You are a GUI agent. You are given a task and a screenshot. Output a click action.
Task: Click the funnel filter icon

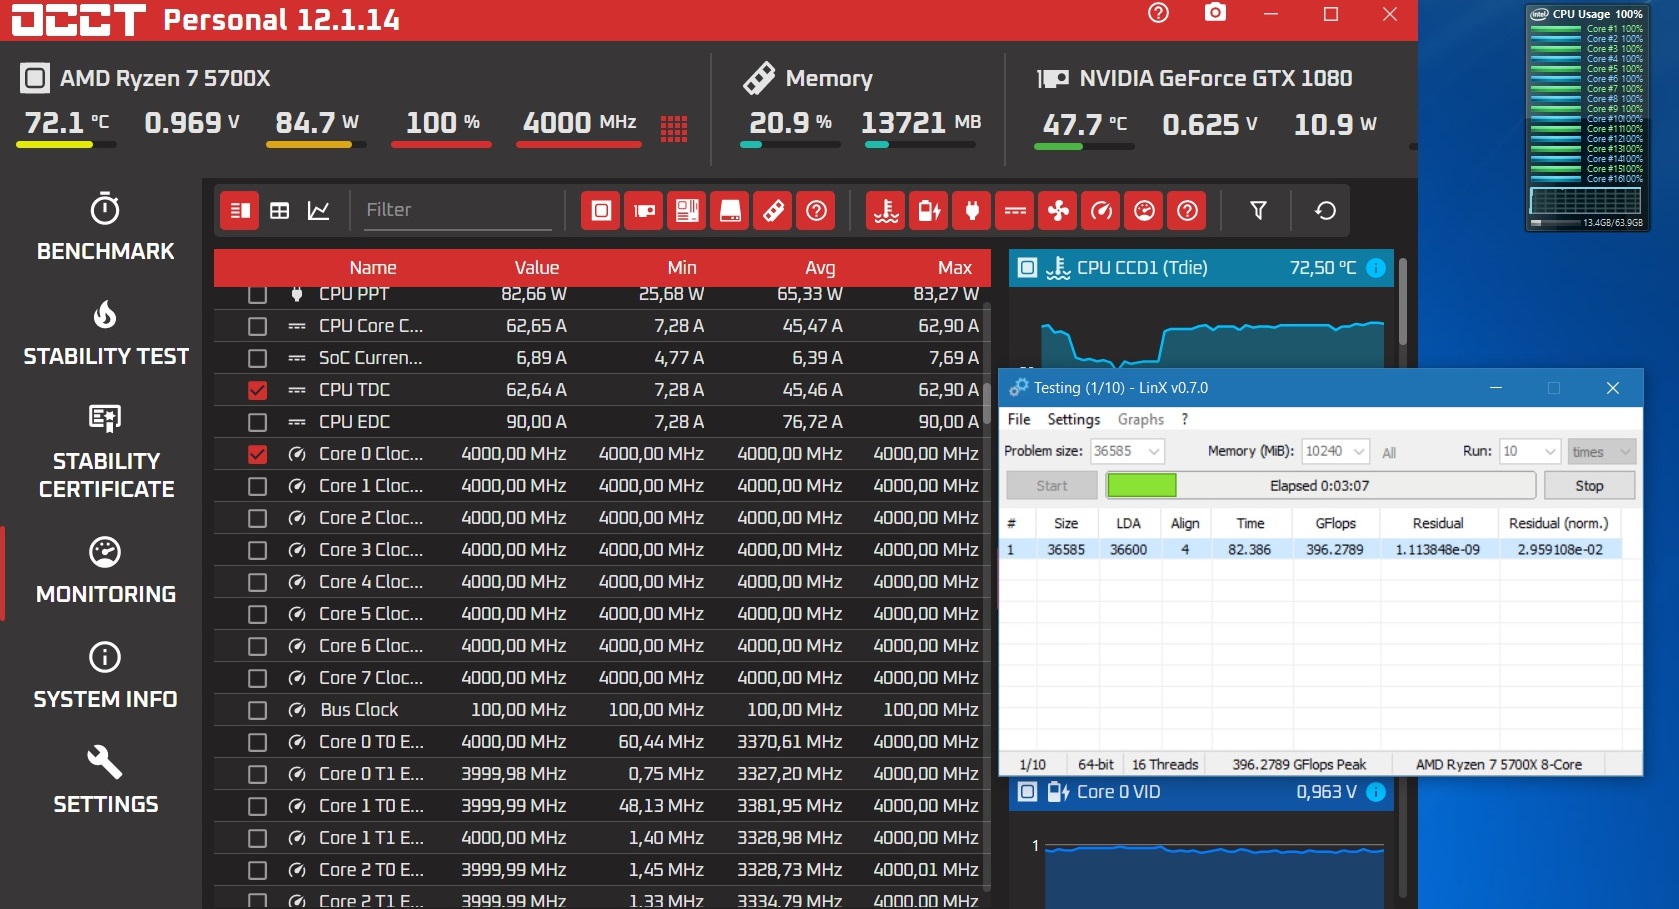pyautogui.click(x=1258, y=210)
